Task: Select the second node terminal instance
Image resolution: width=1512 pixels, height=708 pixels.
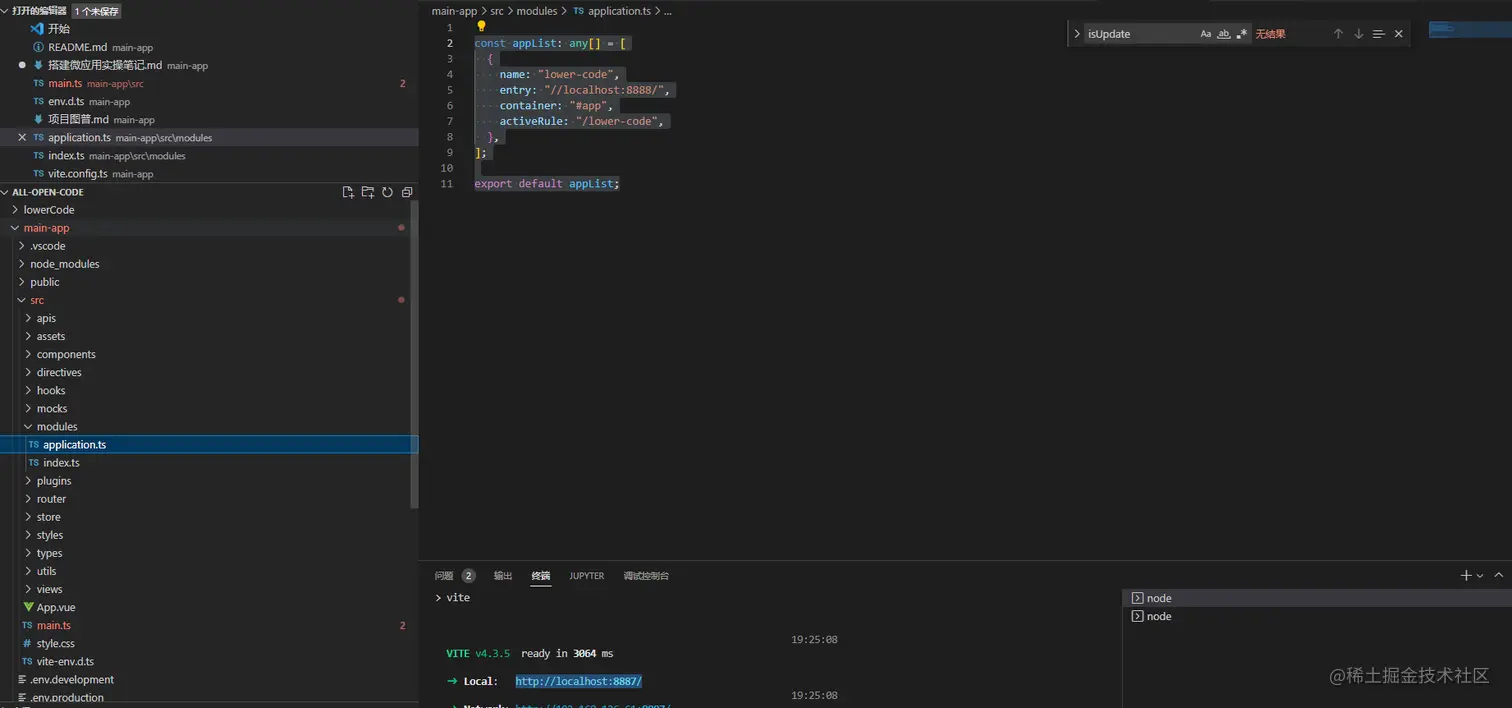Action: tap(1317, 616)
